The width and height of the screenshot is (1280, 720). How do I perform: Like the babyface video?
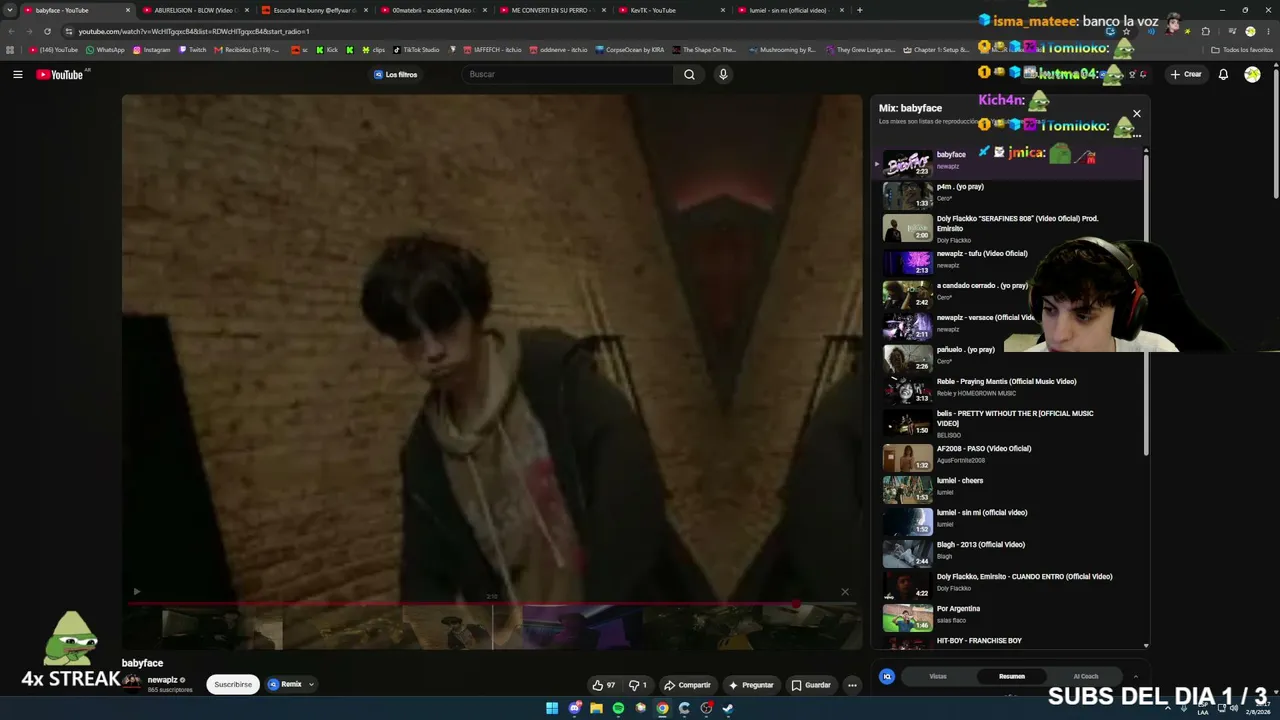[604, 685]
